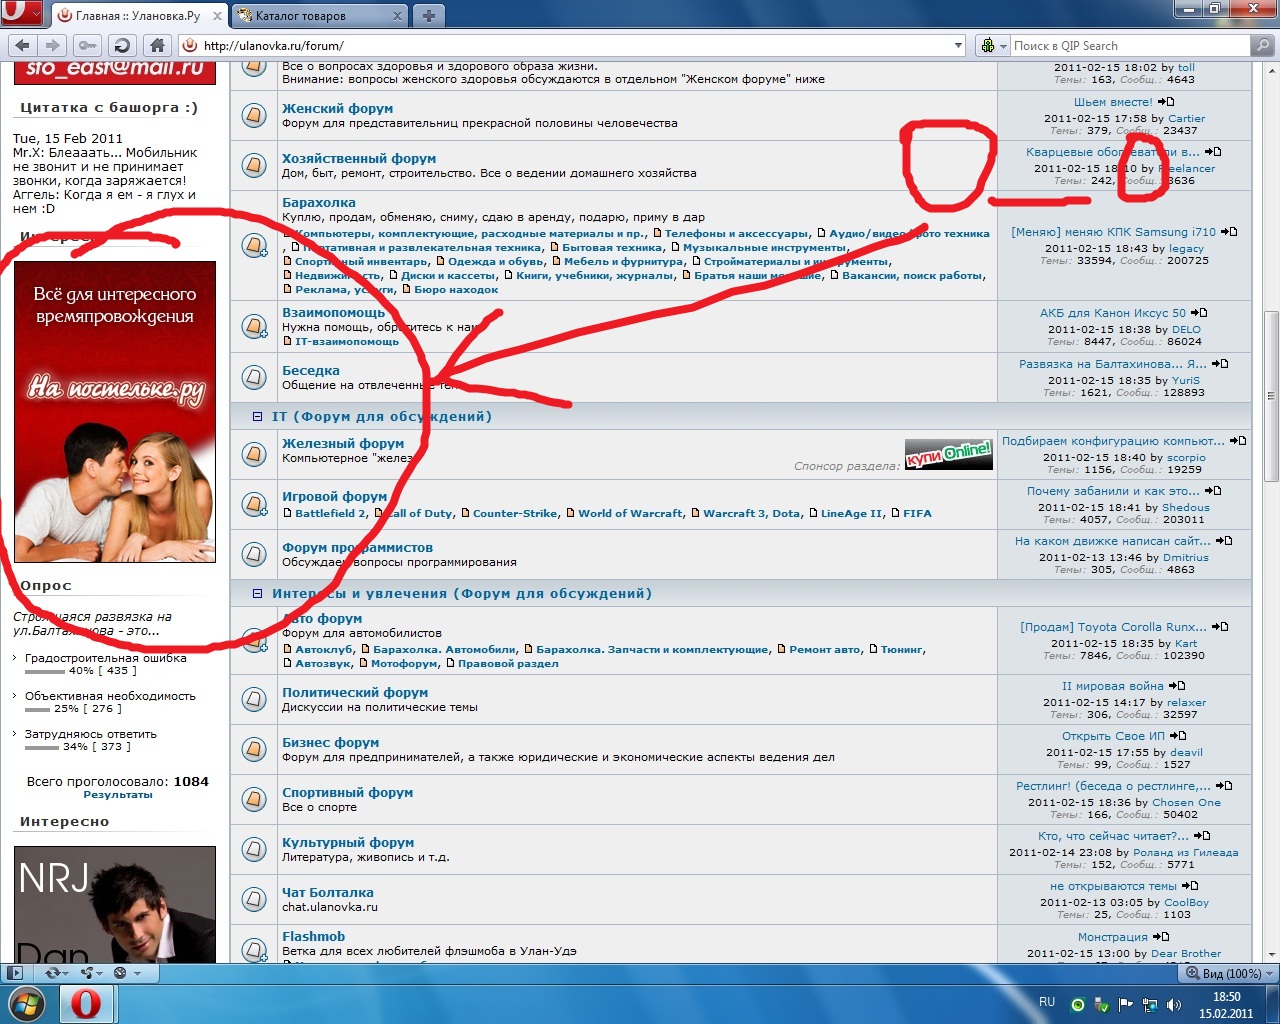Reload the current page

[122, 45]
